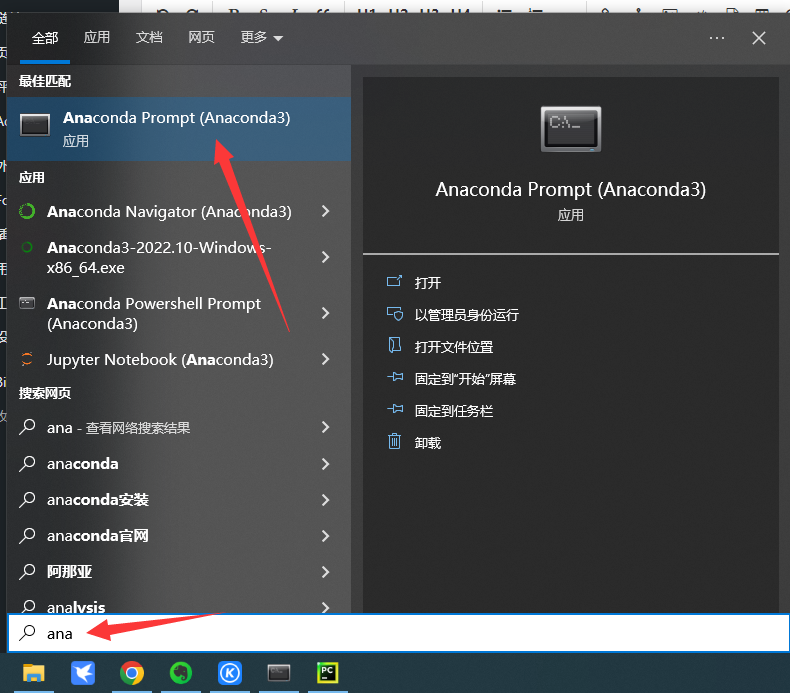Choose 以管理员身份运行
Viewport: 790px width, 693px height.
coord(467,315)
